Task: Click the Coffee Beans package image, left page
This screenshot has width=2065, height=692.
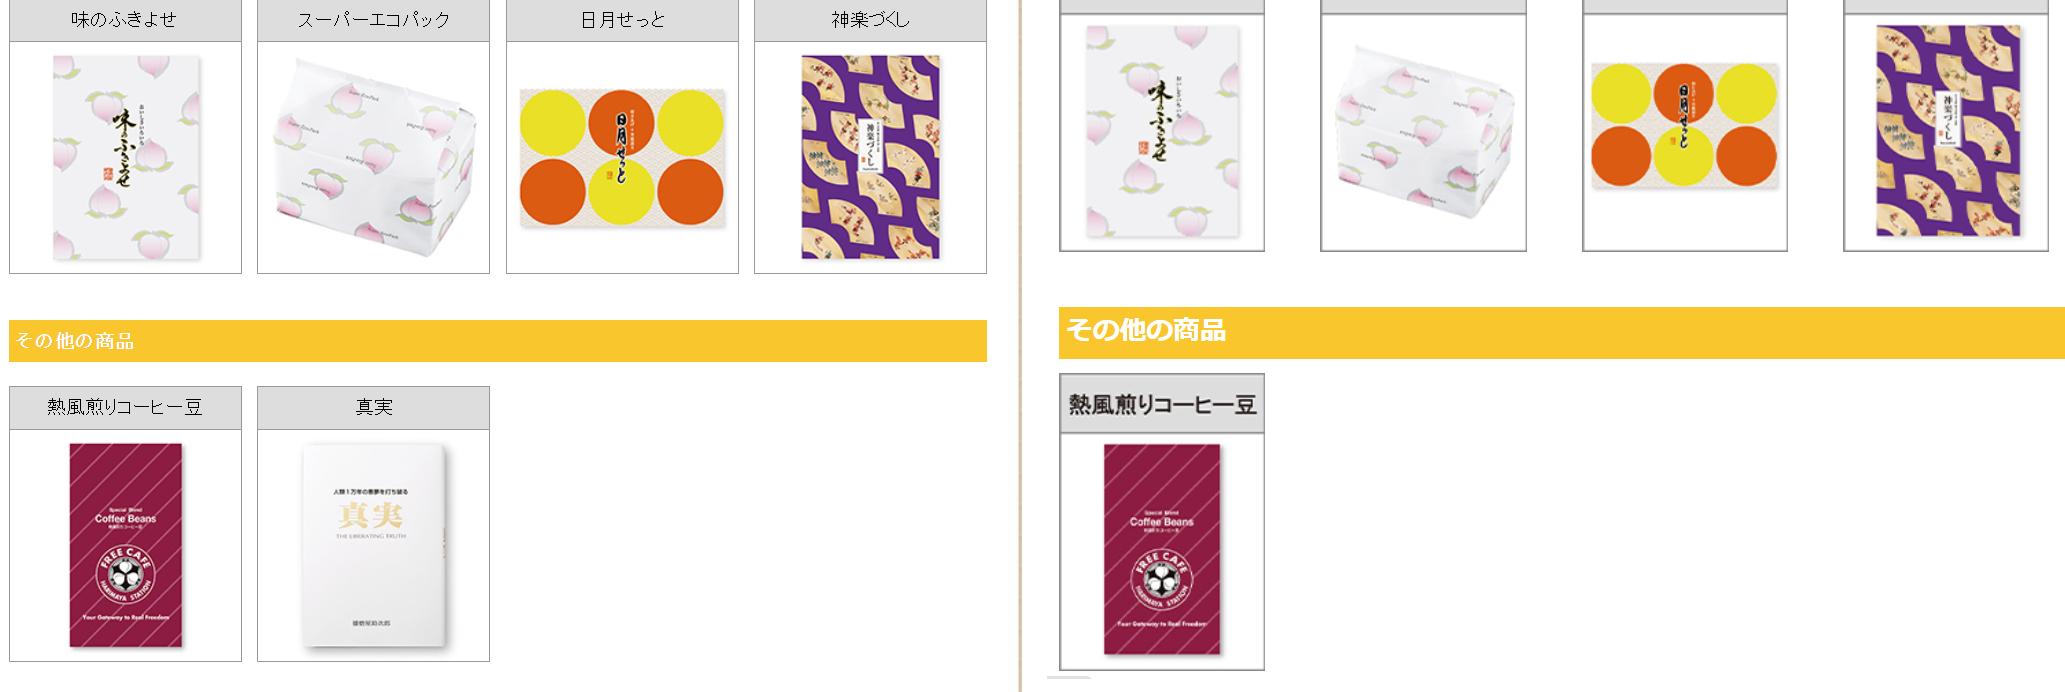Action: tap(126, 545)
